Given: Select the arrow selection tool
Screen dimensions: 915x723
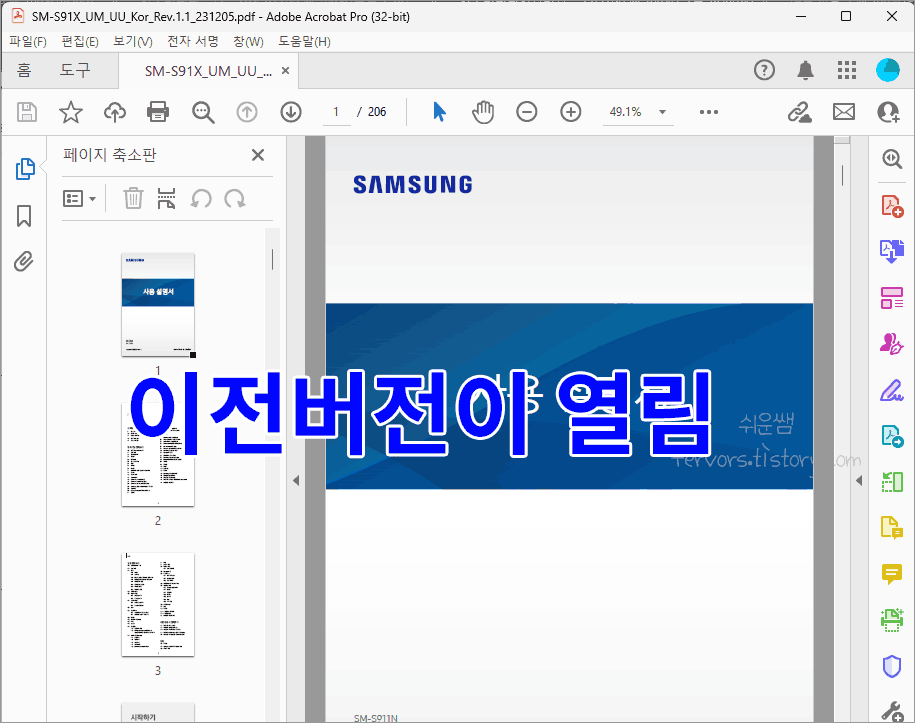Looking at the screenshot, I should coord(439,111).
